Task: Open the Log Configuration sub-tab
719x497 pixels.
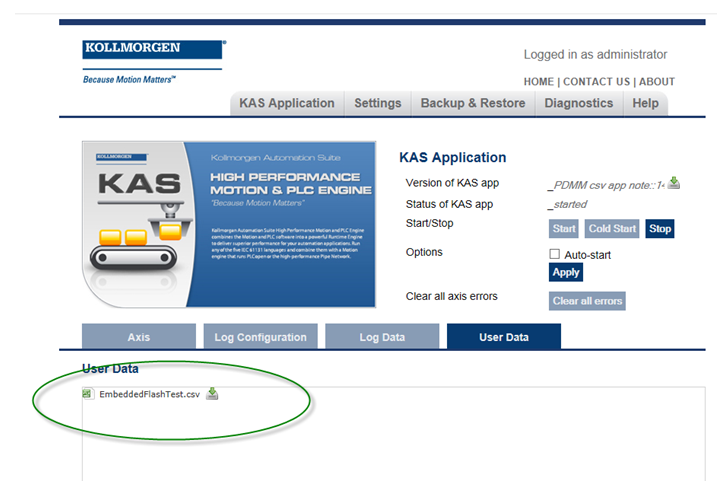Action: (x=260, y=337)
